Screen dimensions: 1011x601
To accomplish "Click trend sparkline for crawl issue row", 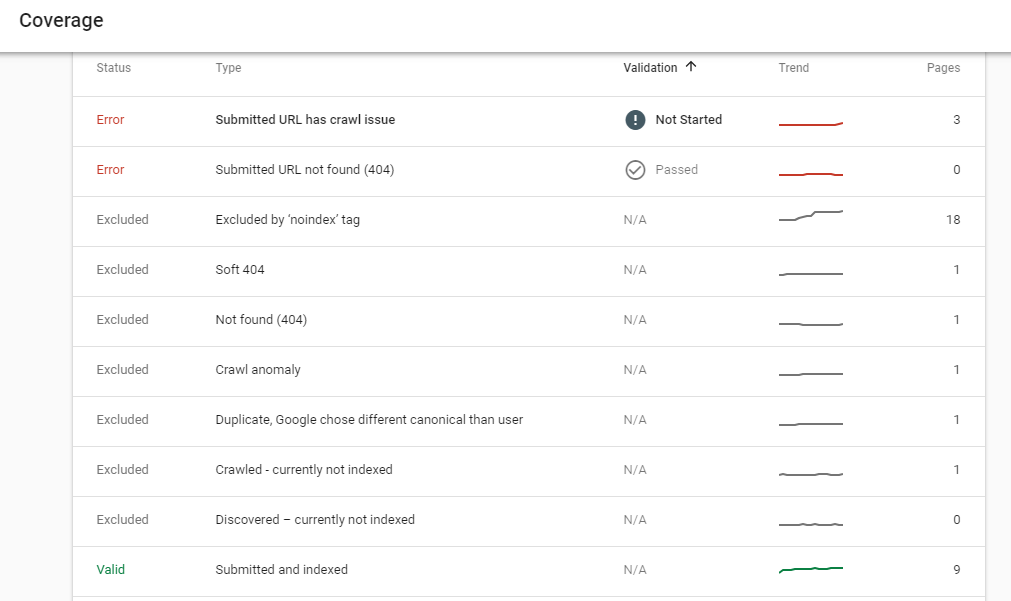I will pyautogui.click(x=811, y=124).
